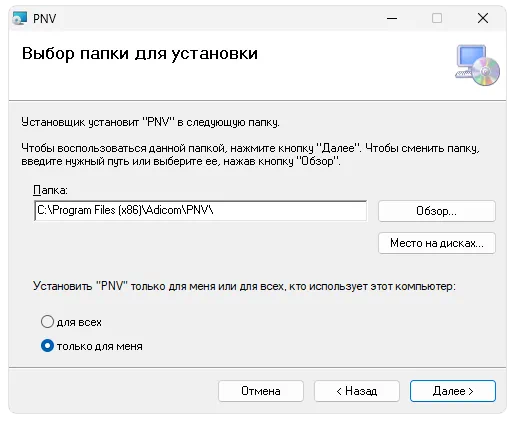The width and height of the screenshot is (513, 421).
Task: Proceed with the "Далее >" button
Action: (453, 391)
